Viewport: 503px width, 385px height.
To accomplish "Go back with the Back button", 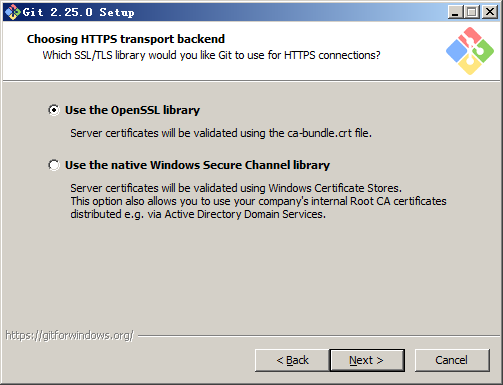I will [x=292, y=360].
